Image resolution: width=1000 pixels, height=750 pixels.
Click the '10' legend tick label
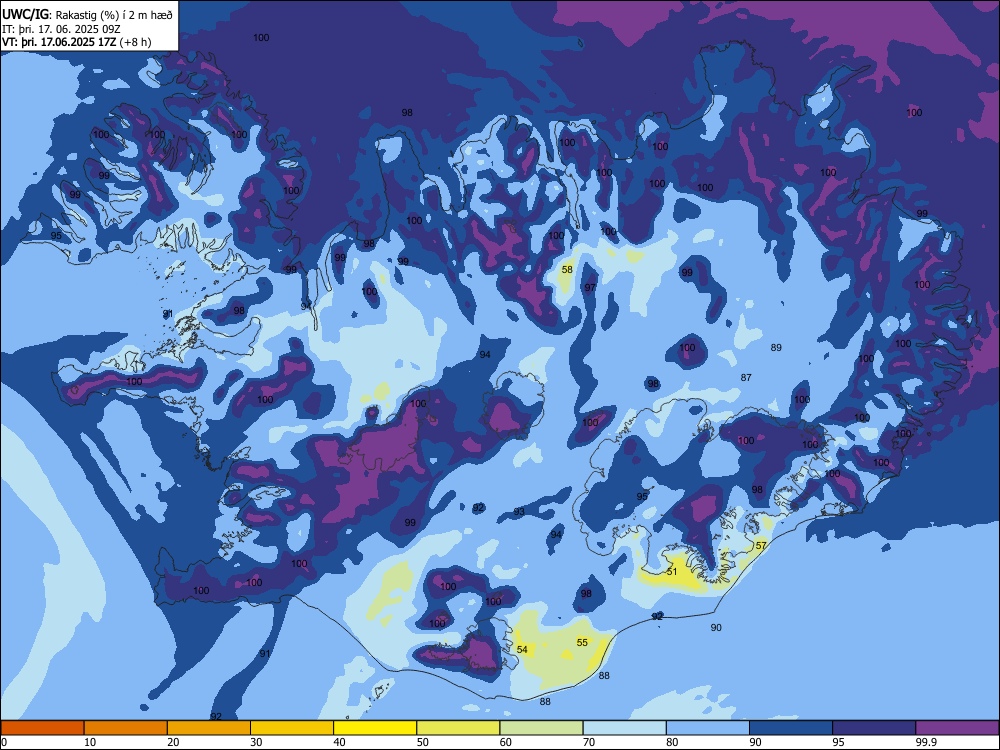[x=90, y=742]
